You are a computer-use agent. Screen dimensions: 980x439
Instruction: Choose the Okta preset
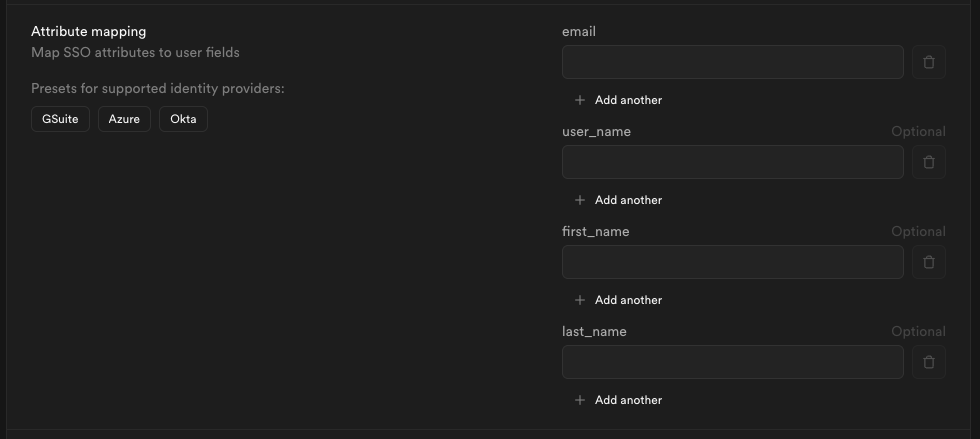[183, 120]
